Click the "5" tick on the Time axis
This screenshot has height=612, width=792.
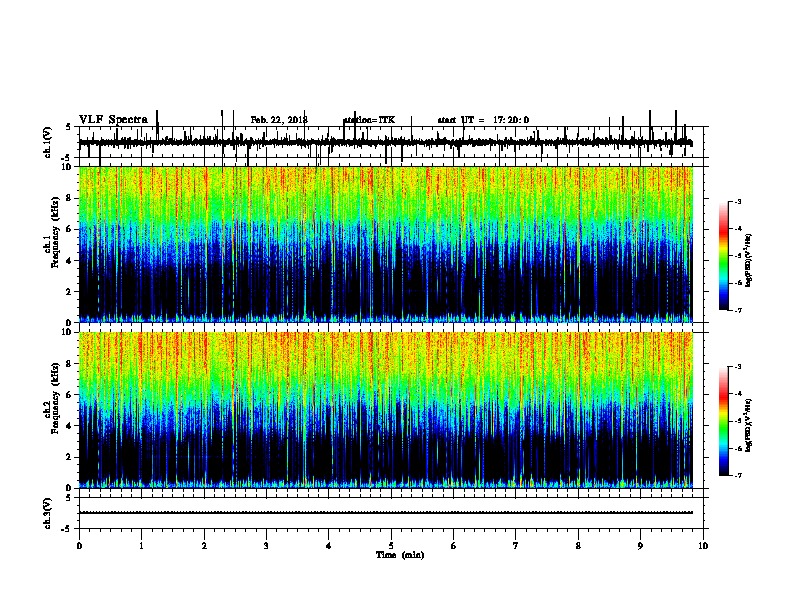point(391,546)
